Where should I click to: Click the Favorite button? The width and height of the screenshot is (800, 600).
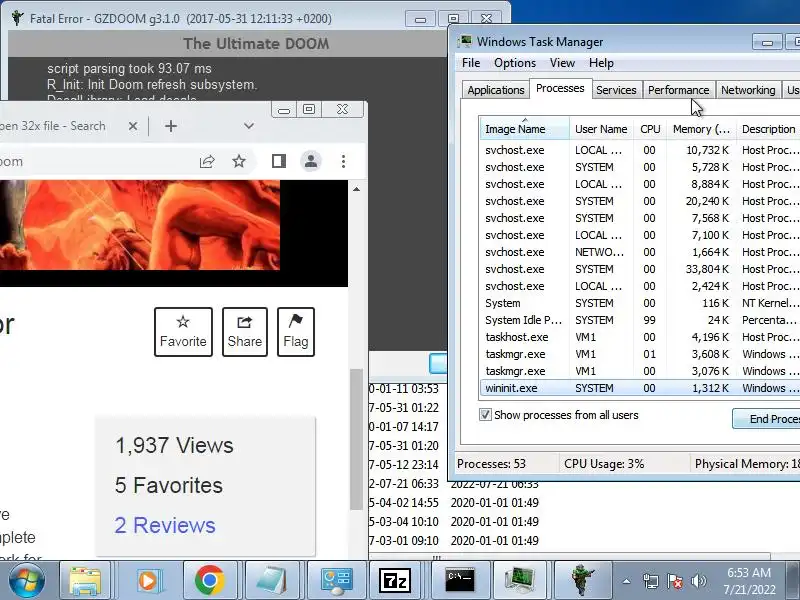point(183,332)
